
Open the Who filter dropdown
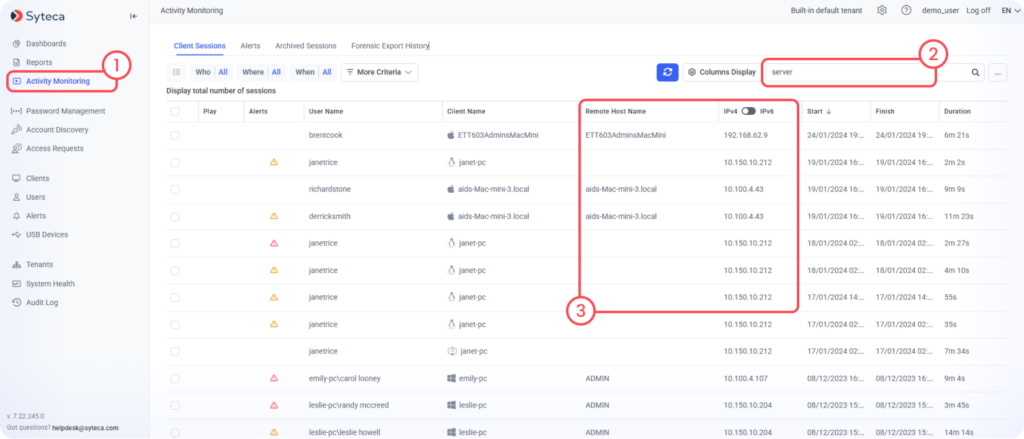pyautogui.click(x=211, y=72)
